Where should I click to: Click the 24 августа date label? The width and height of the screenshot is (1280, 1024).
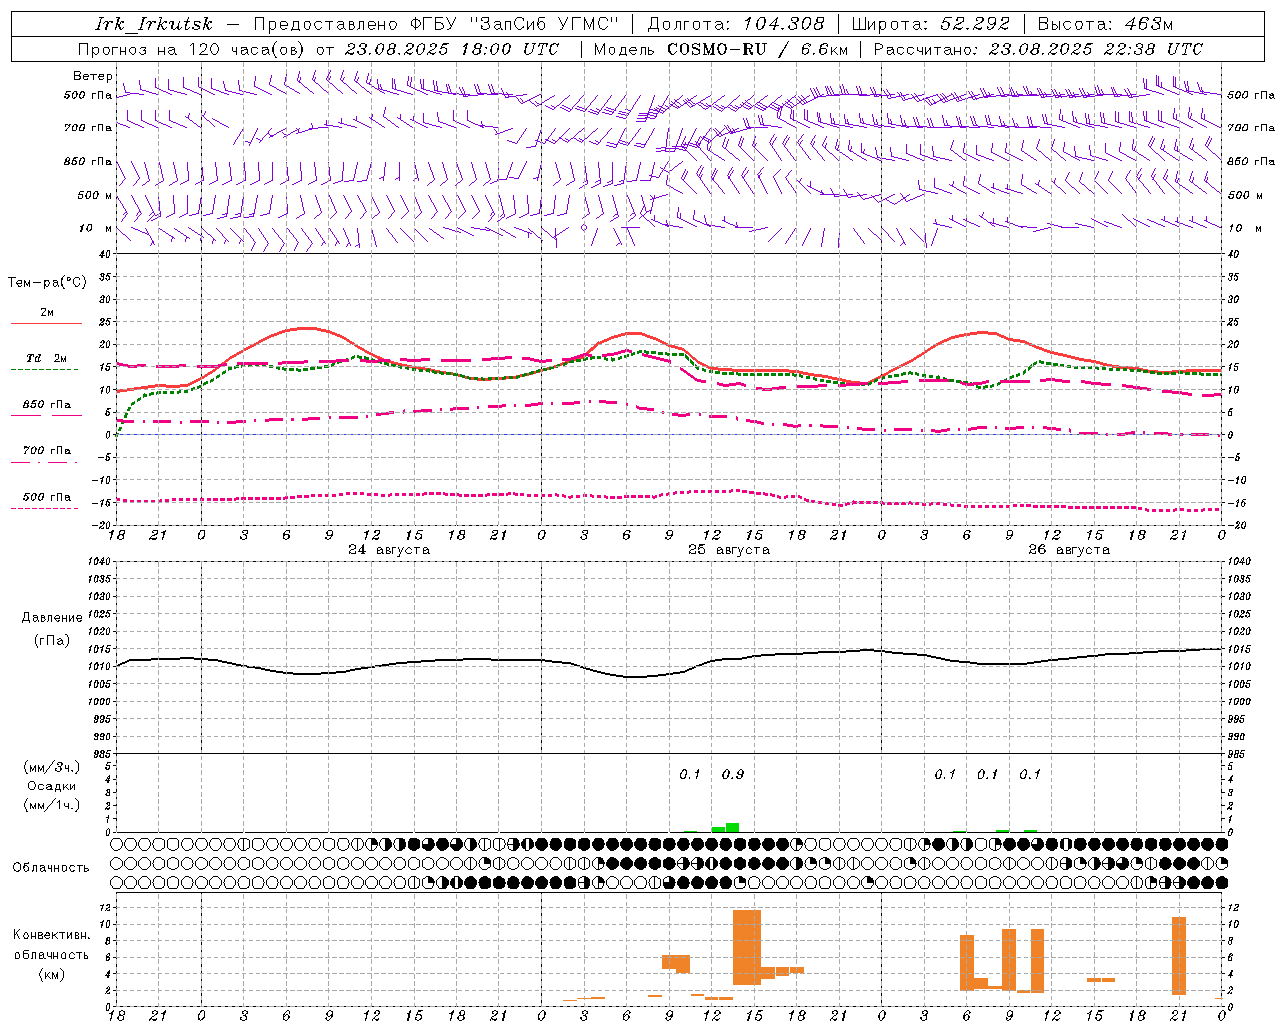point(389,550)
